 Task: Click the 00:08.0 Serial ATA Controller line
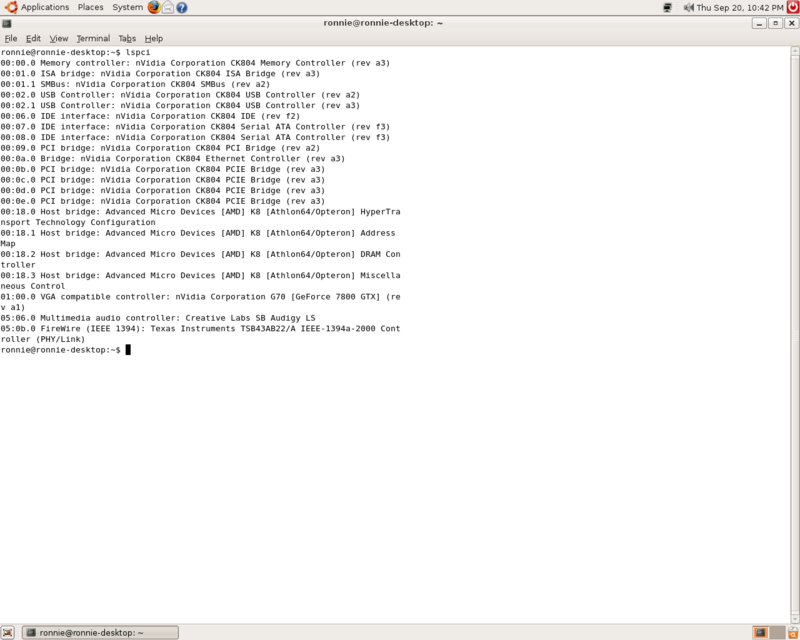coord(195,137)
